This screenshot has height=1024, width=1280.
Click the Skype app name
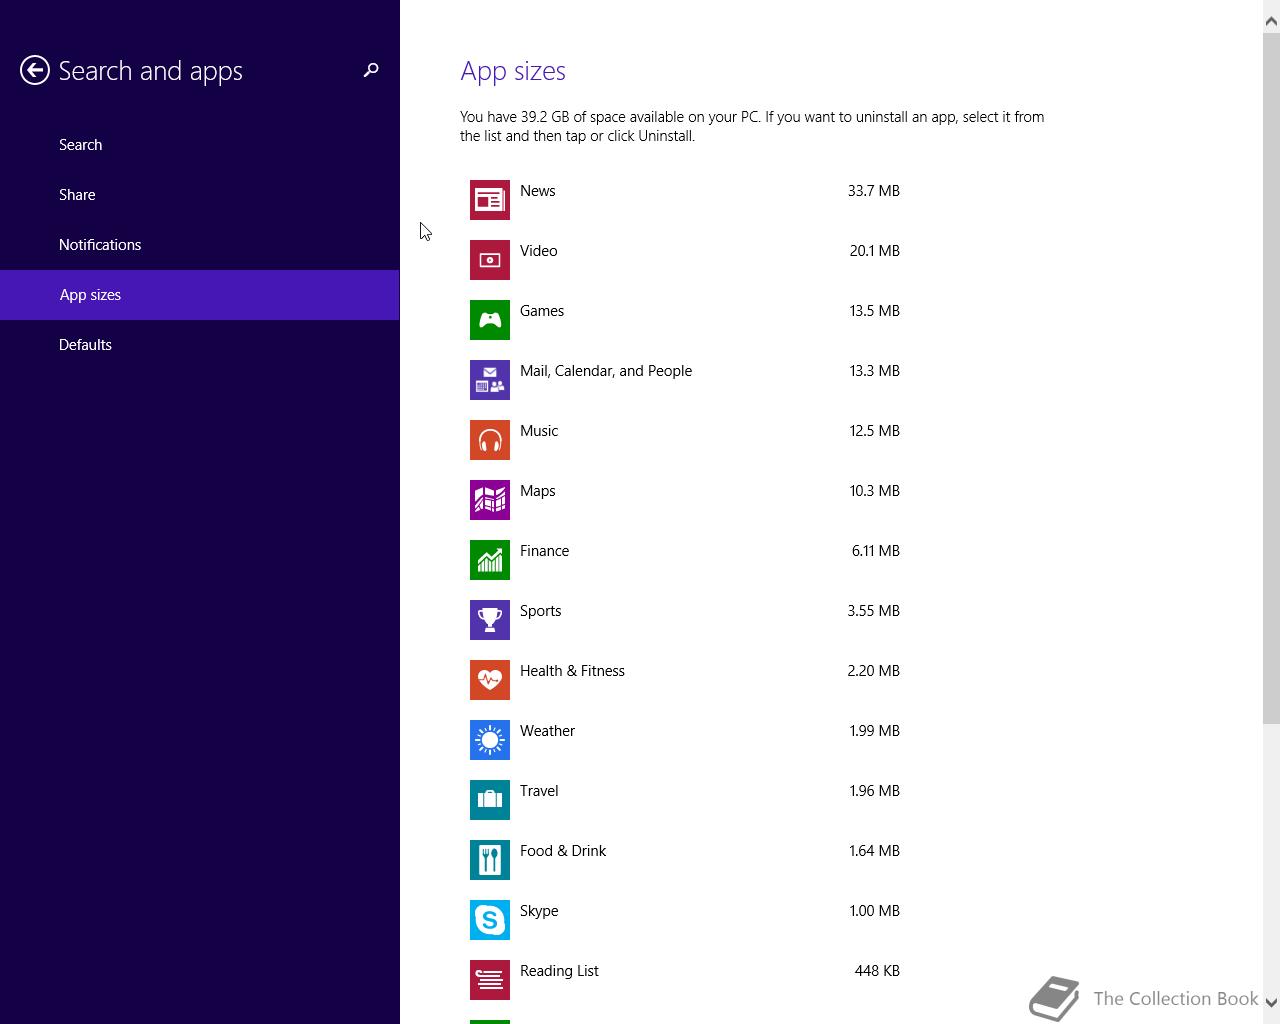point(539,911)
